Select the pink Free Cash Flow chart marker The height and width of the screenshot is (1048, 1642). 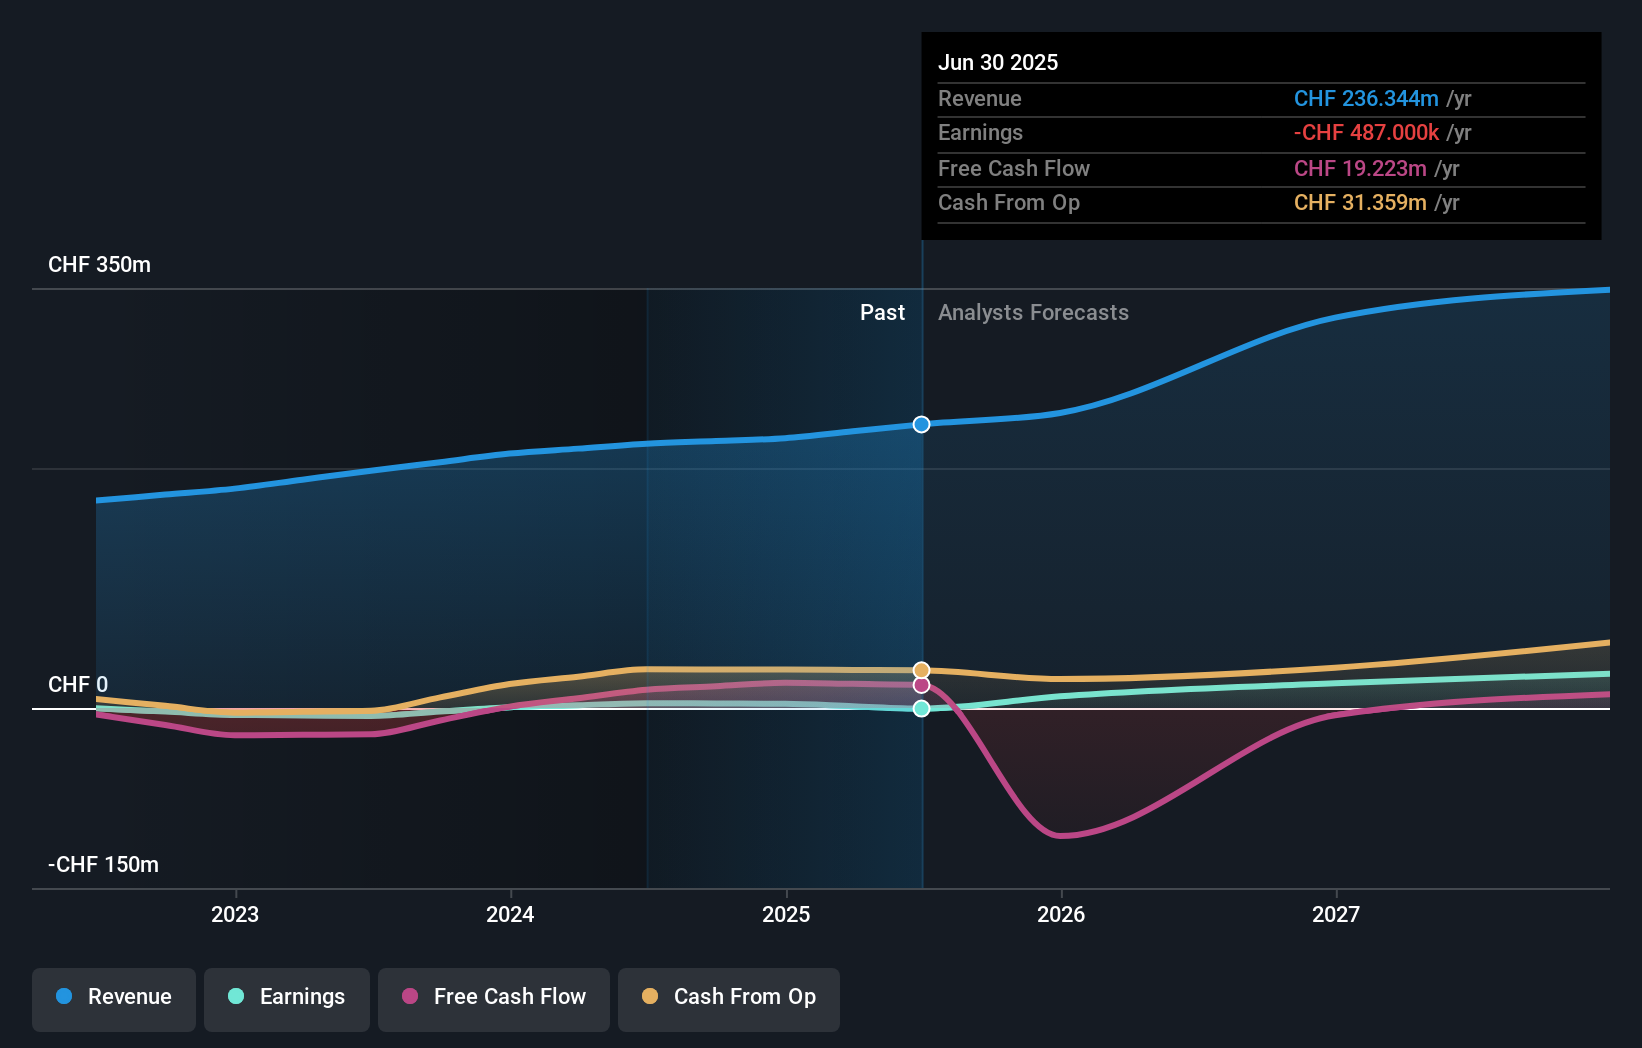921,687
